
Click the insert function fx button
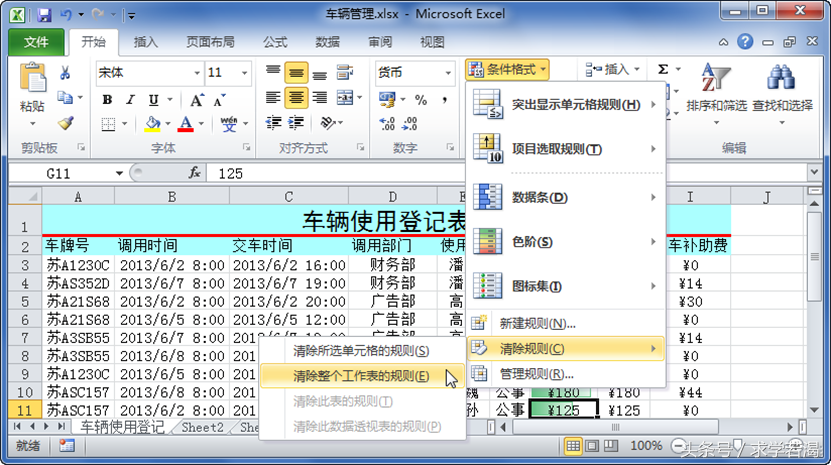[x=195, y=173]
